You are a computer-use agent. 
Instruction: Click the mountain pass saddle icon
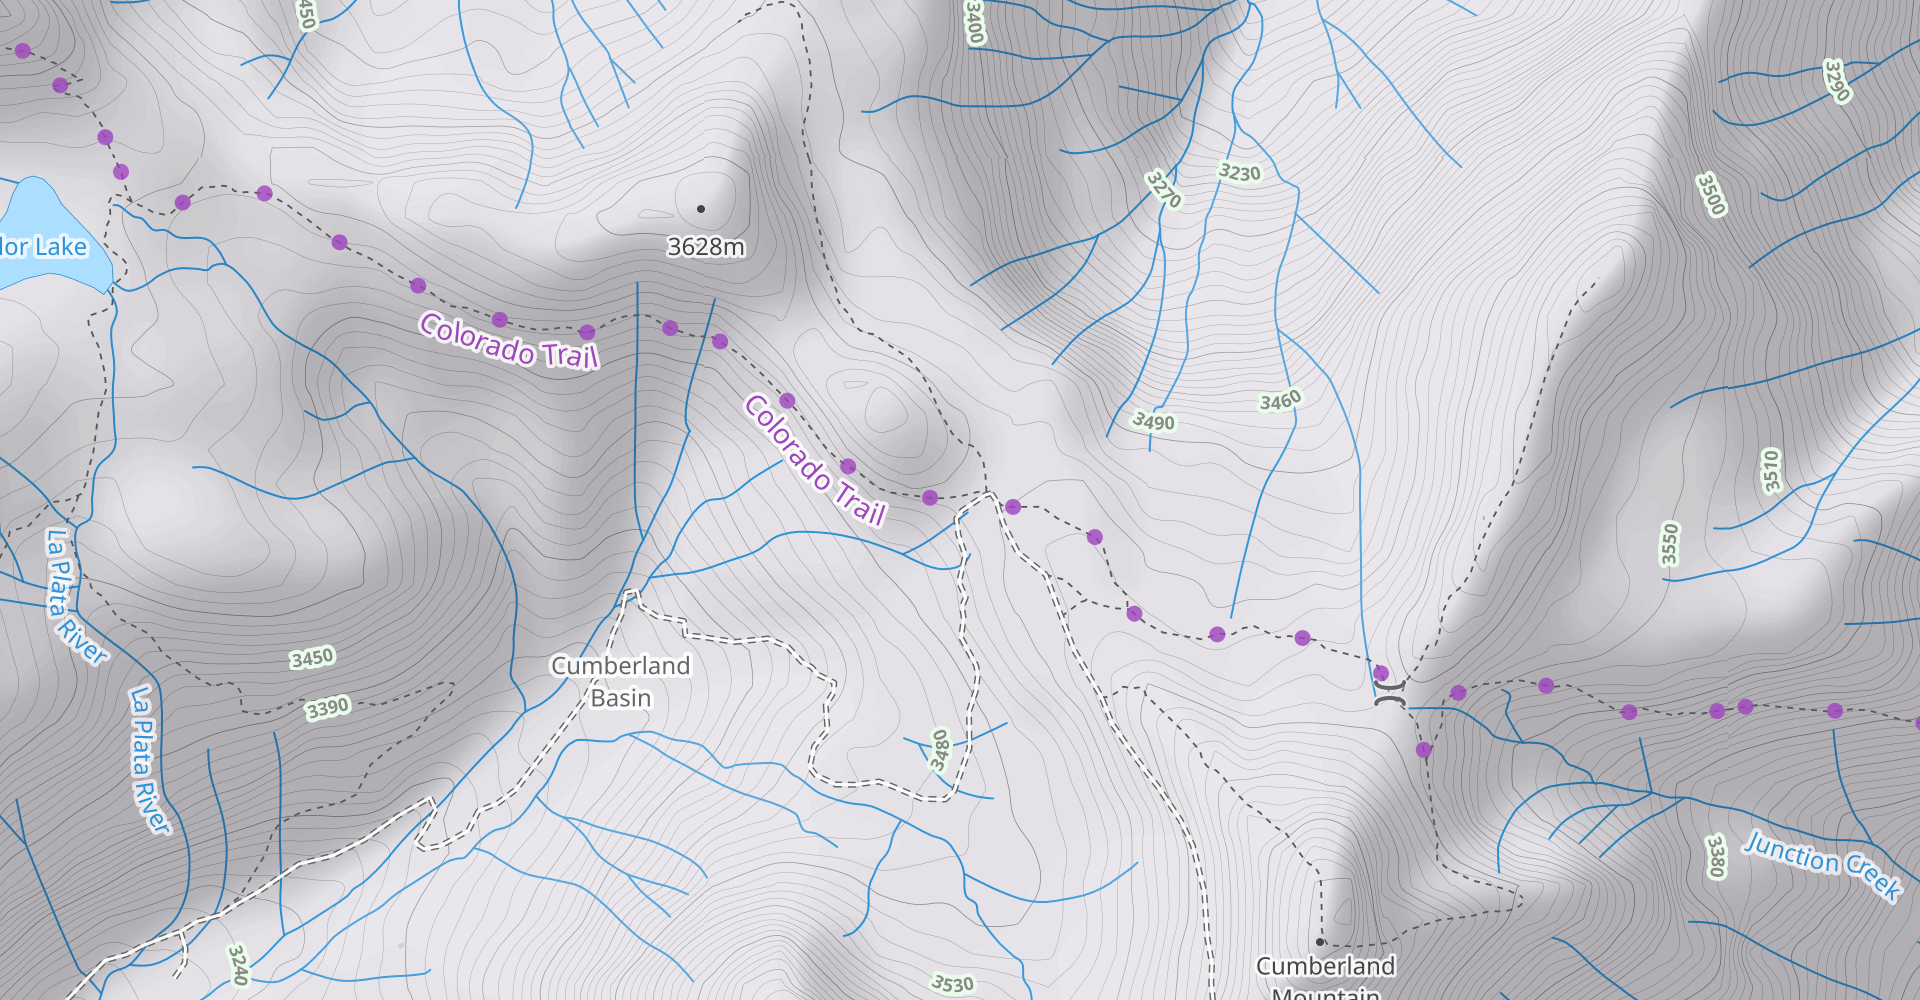[x=1390, y=694]
